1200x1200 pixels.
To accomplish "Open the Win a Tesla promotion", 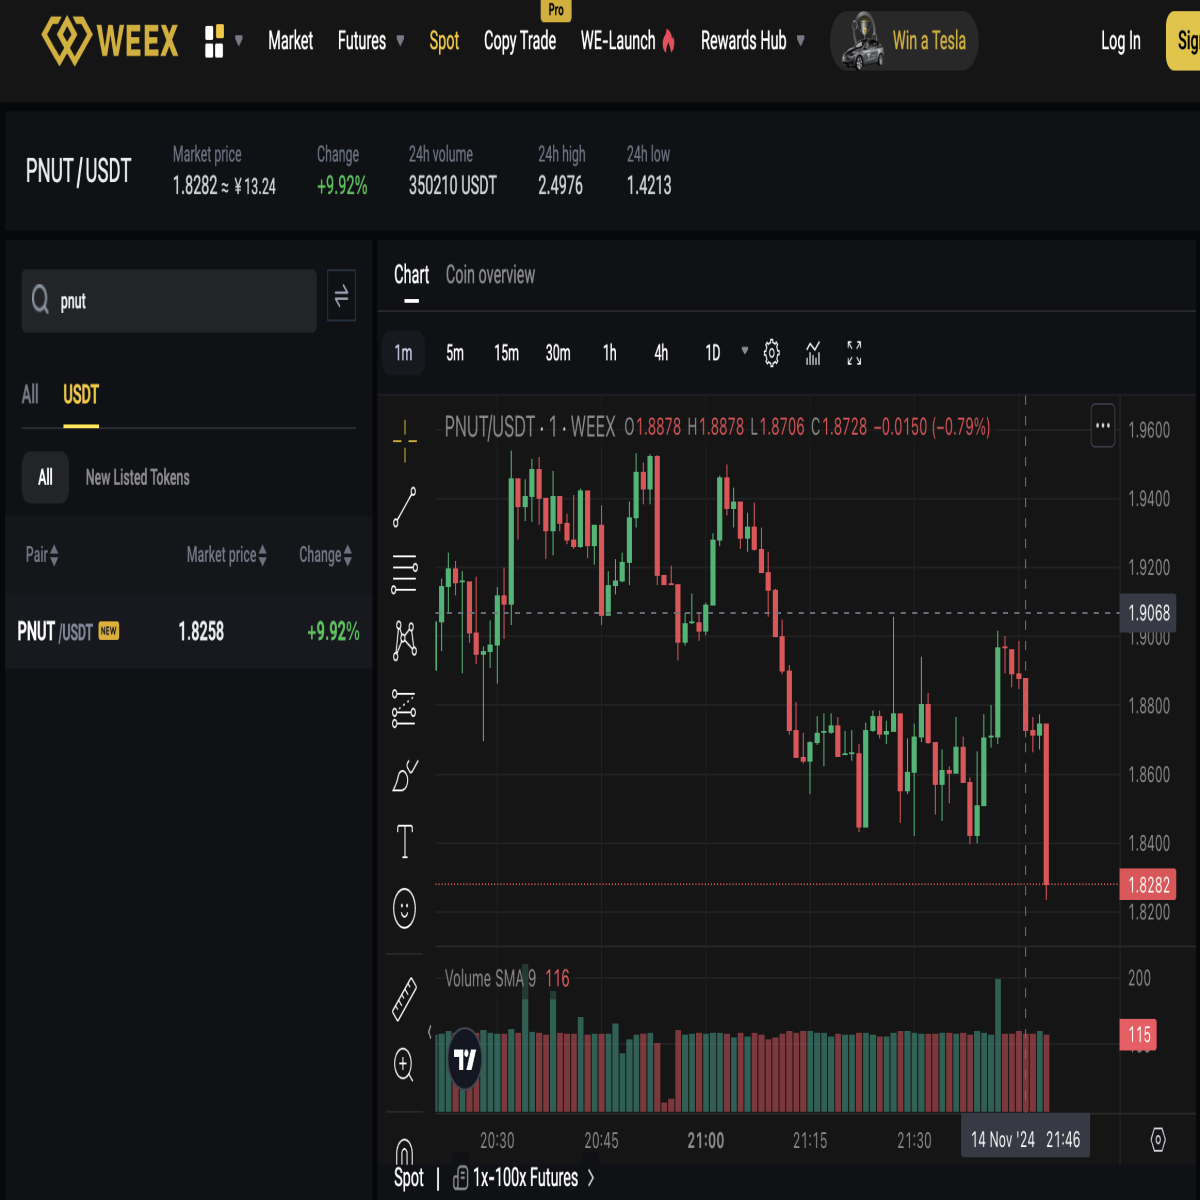I will tap(904, 41).
